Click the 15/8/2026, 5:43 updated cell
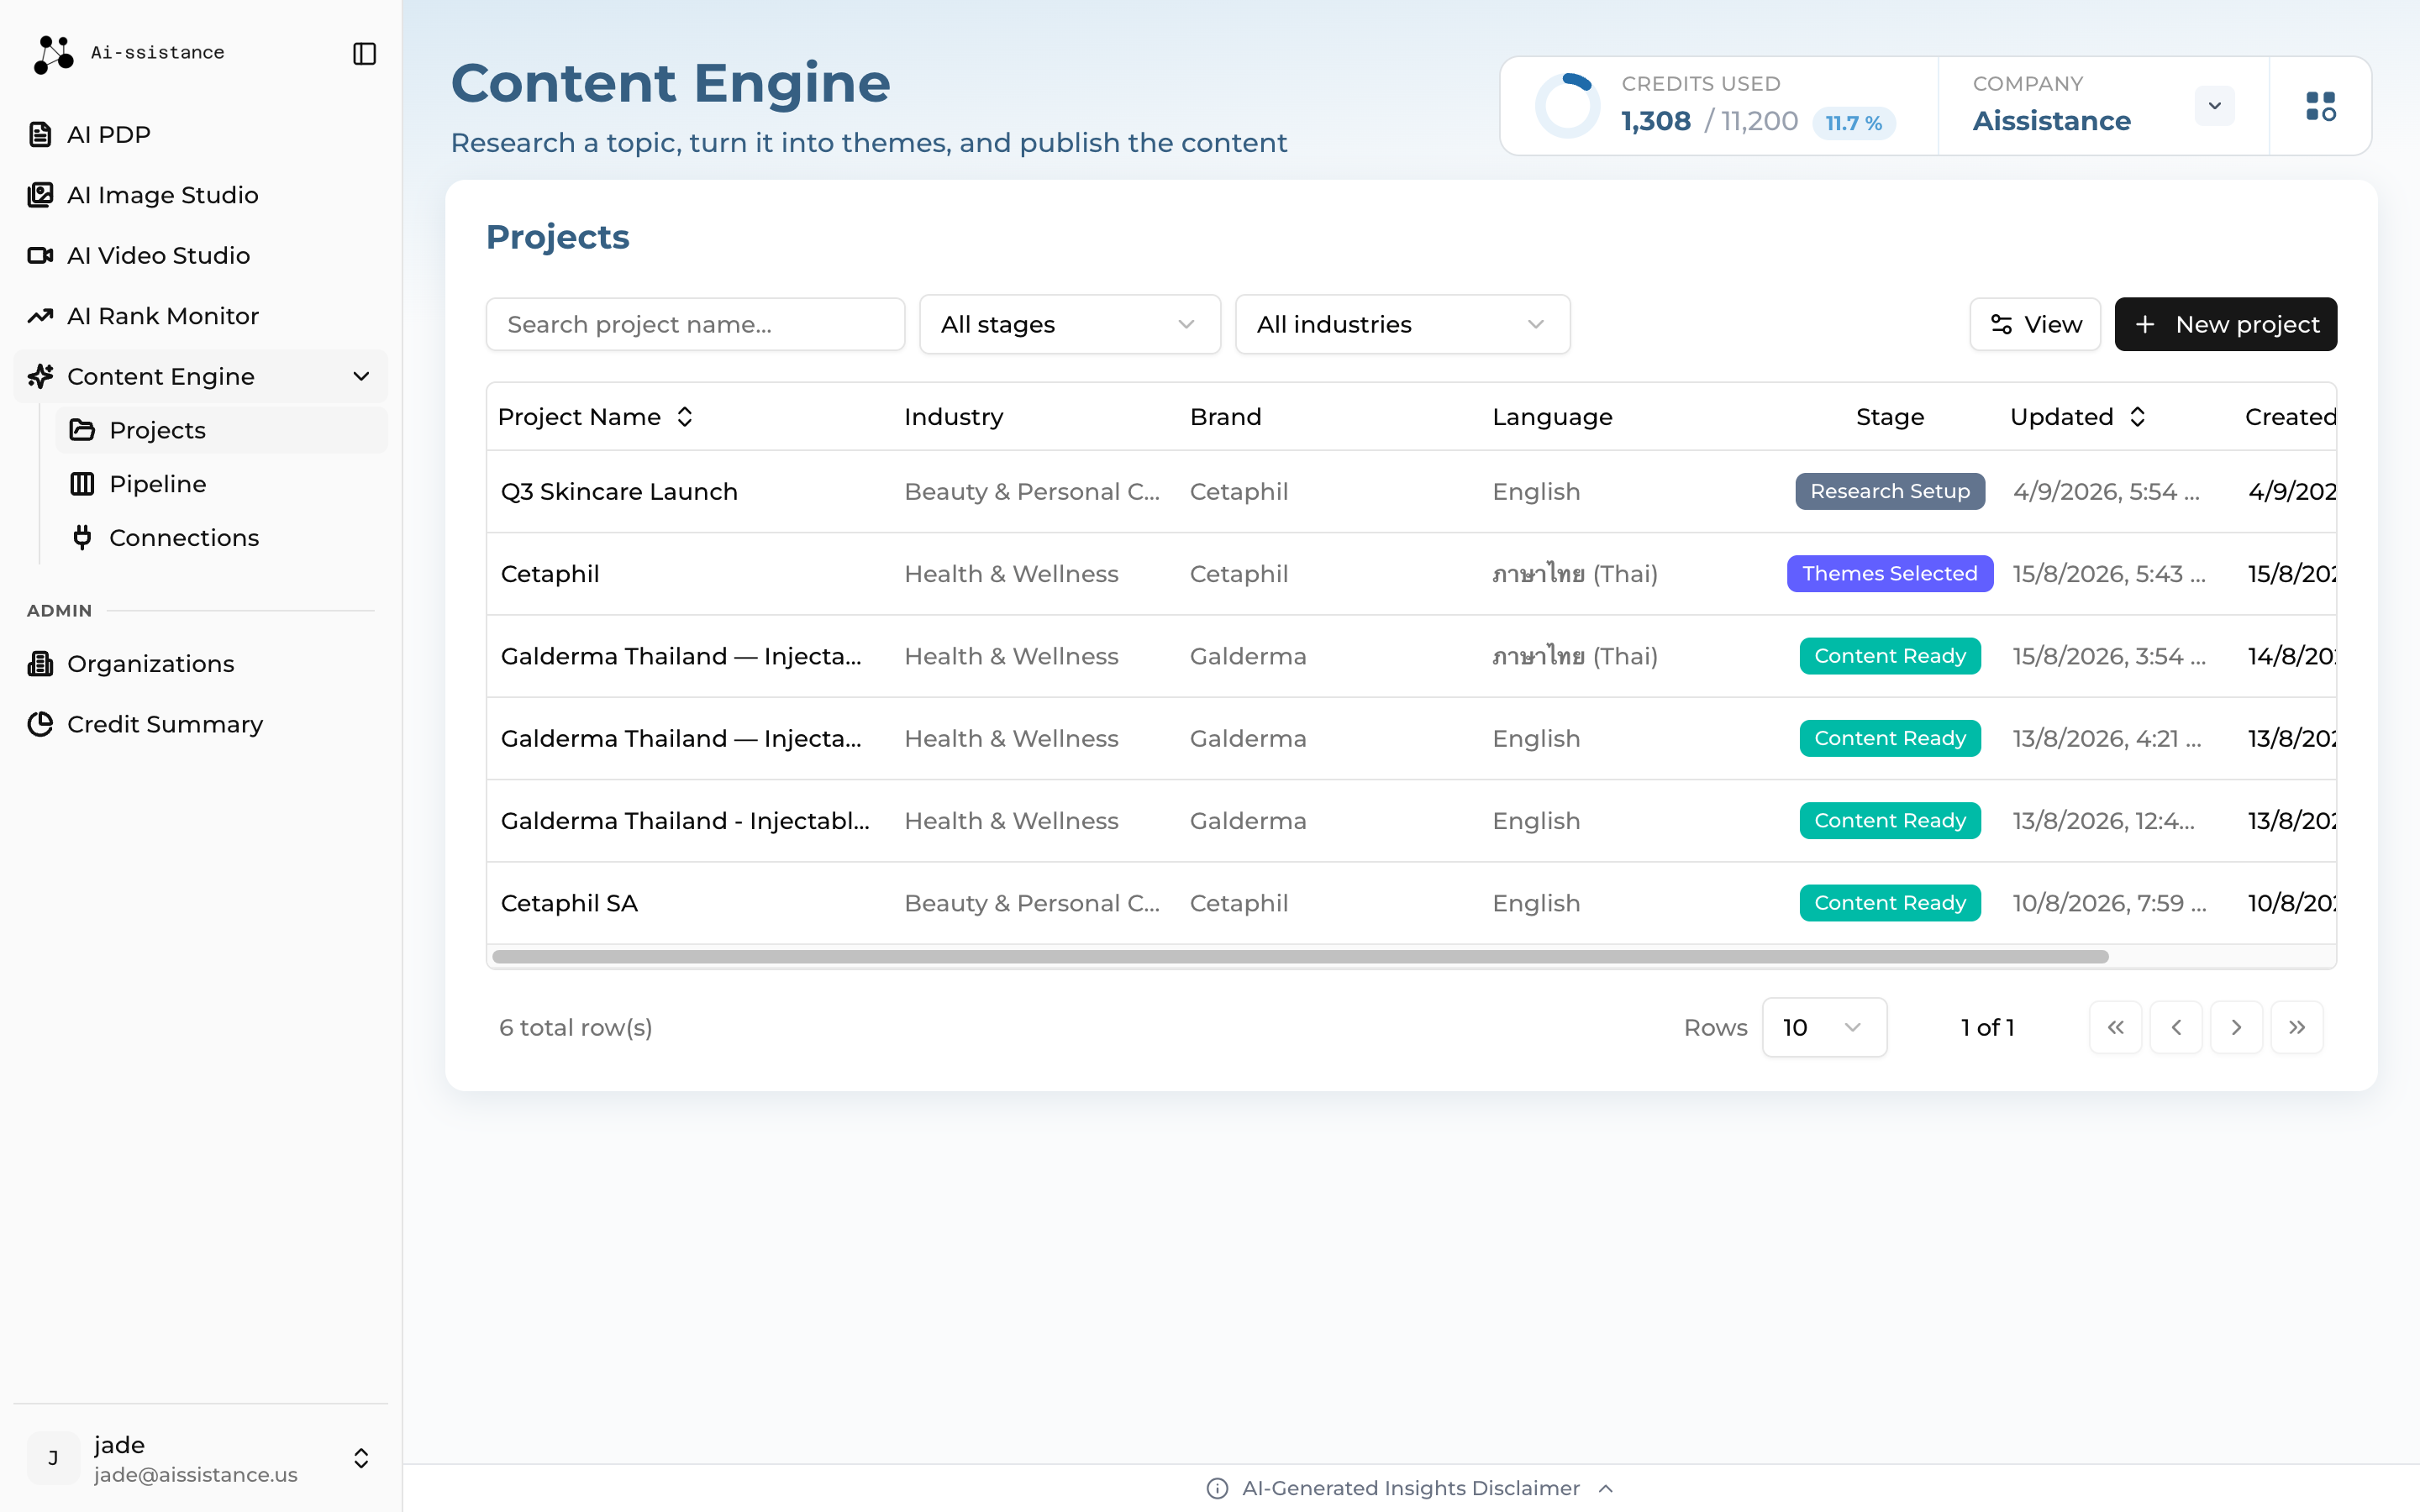This screenshot has height=1512, width=2420. (2109, 574)
